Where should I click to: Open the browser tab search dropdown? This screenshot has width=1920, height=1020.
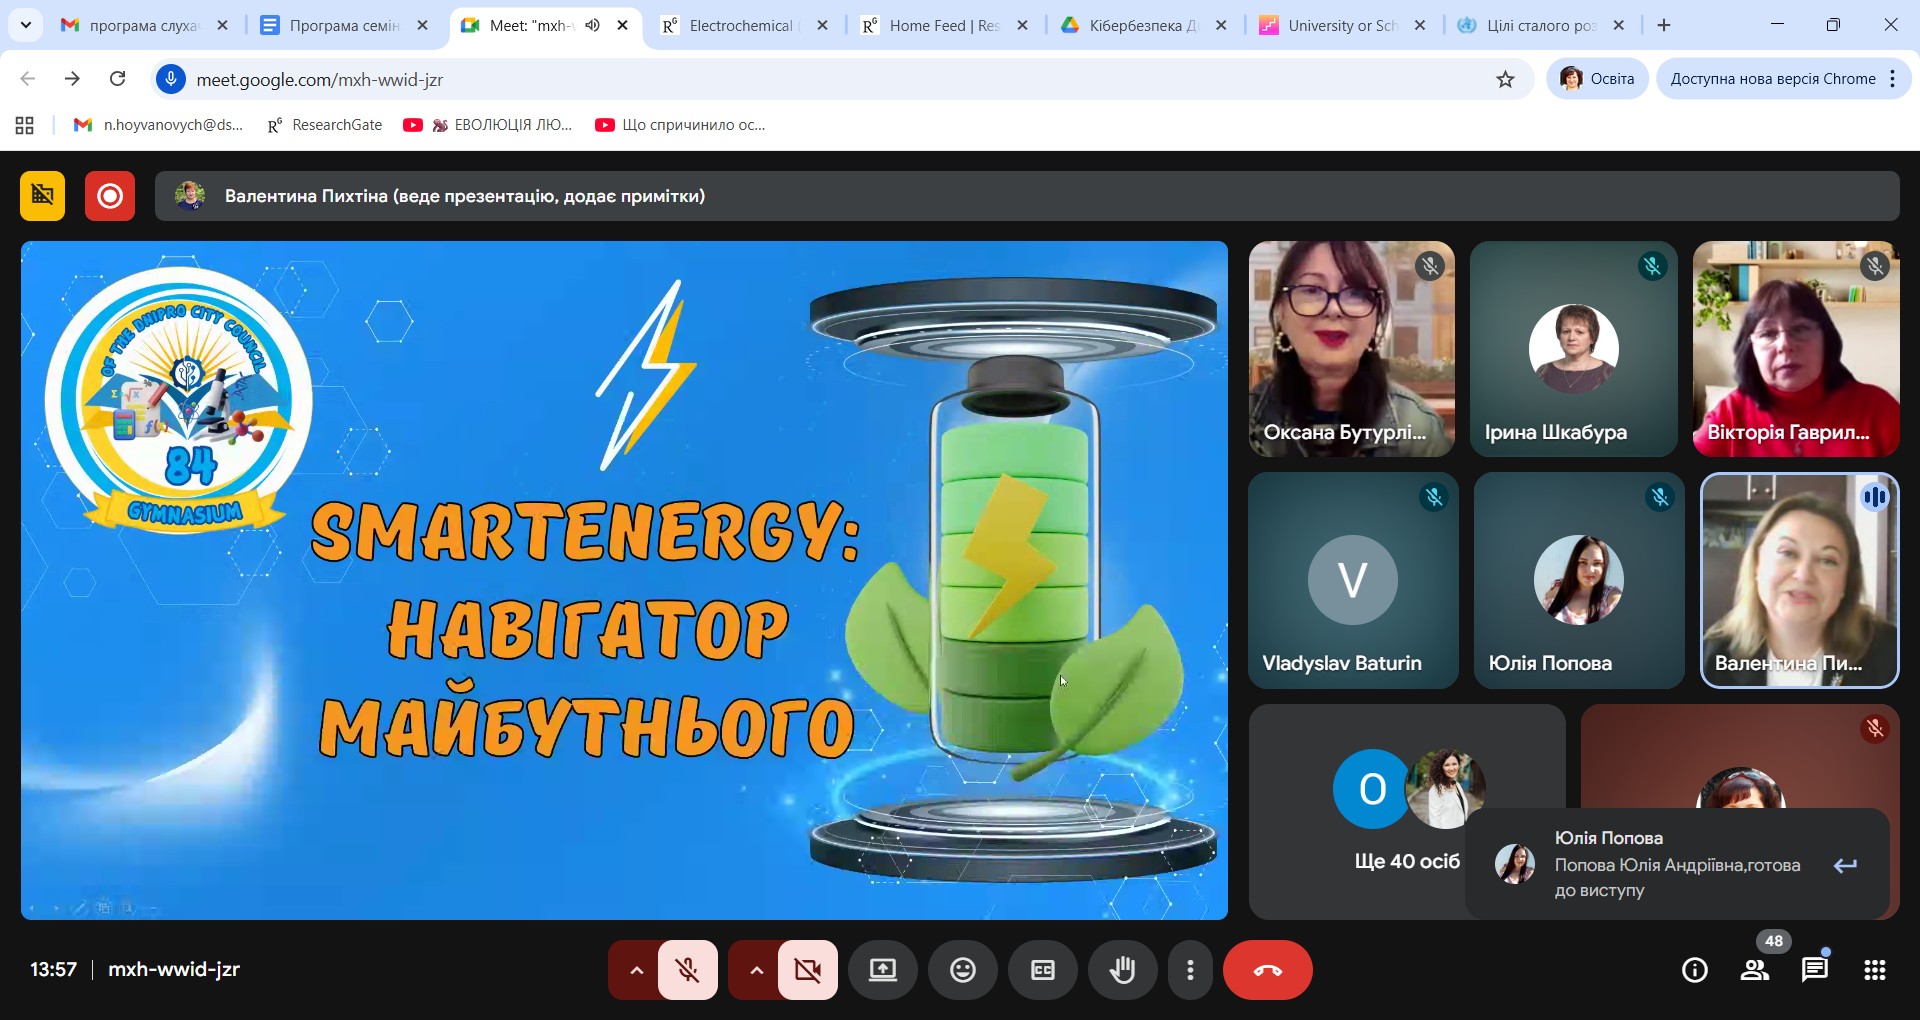coord(25,25)
